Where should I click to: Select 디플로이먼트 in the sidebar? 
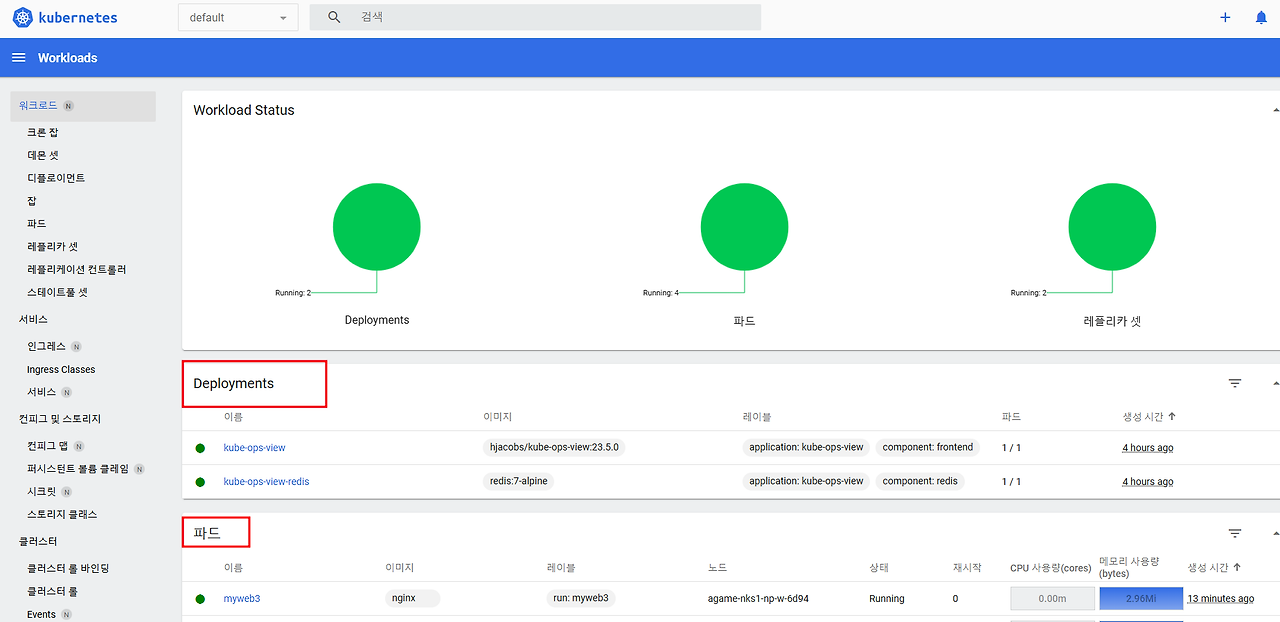[x=56, y=178]
